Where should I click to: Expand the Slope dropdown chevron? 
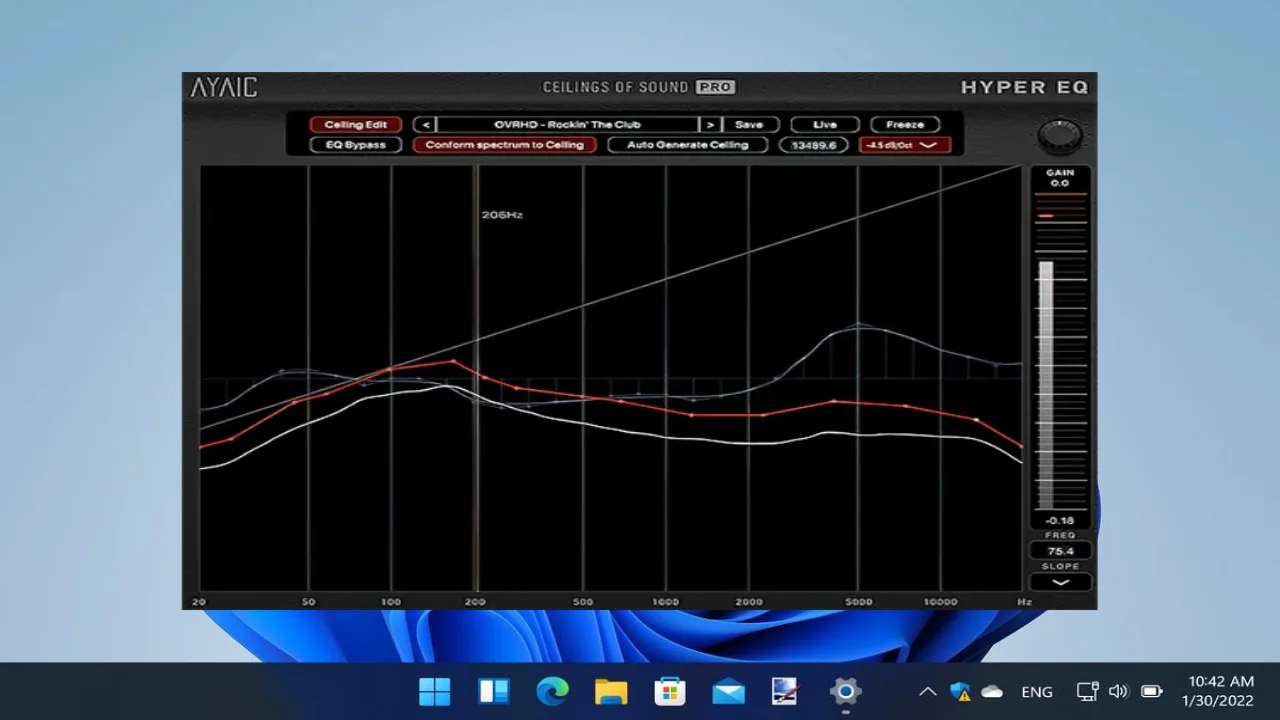(1060, 582)
